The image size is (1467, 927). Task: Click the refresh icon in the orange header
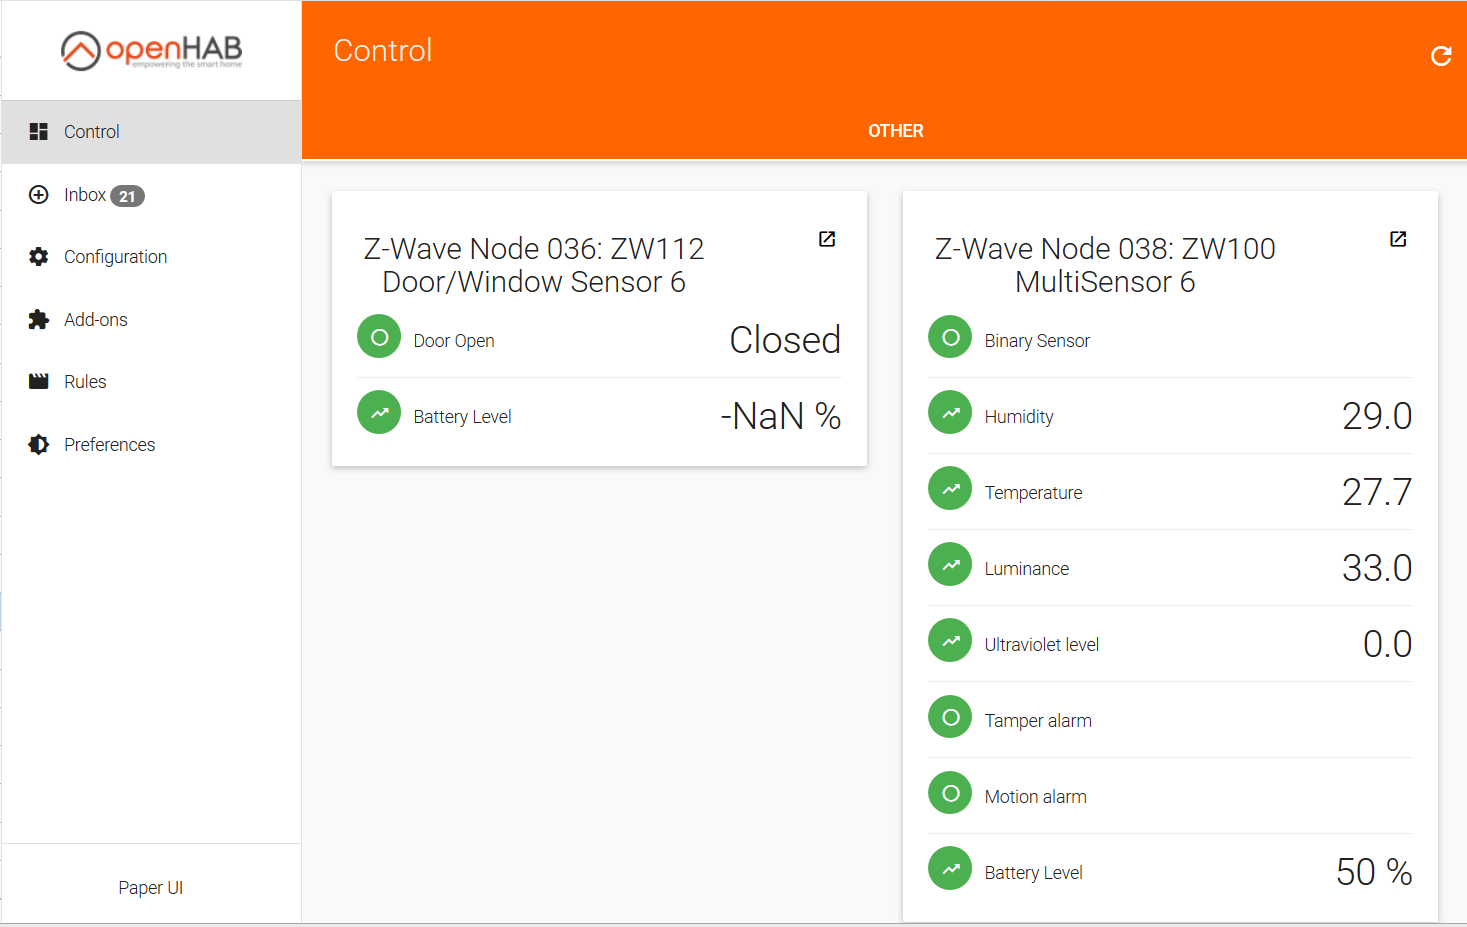pyautogui.click(x=1440, y=57)
